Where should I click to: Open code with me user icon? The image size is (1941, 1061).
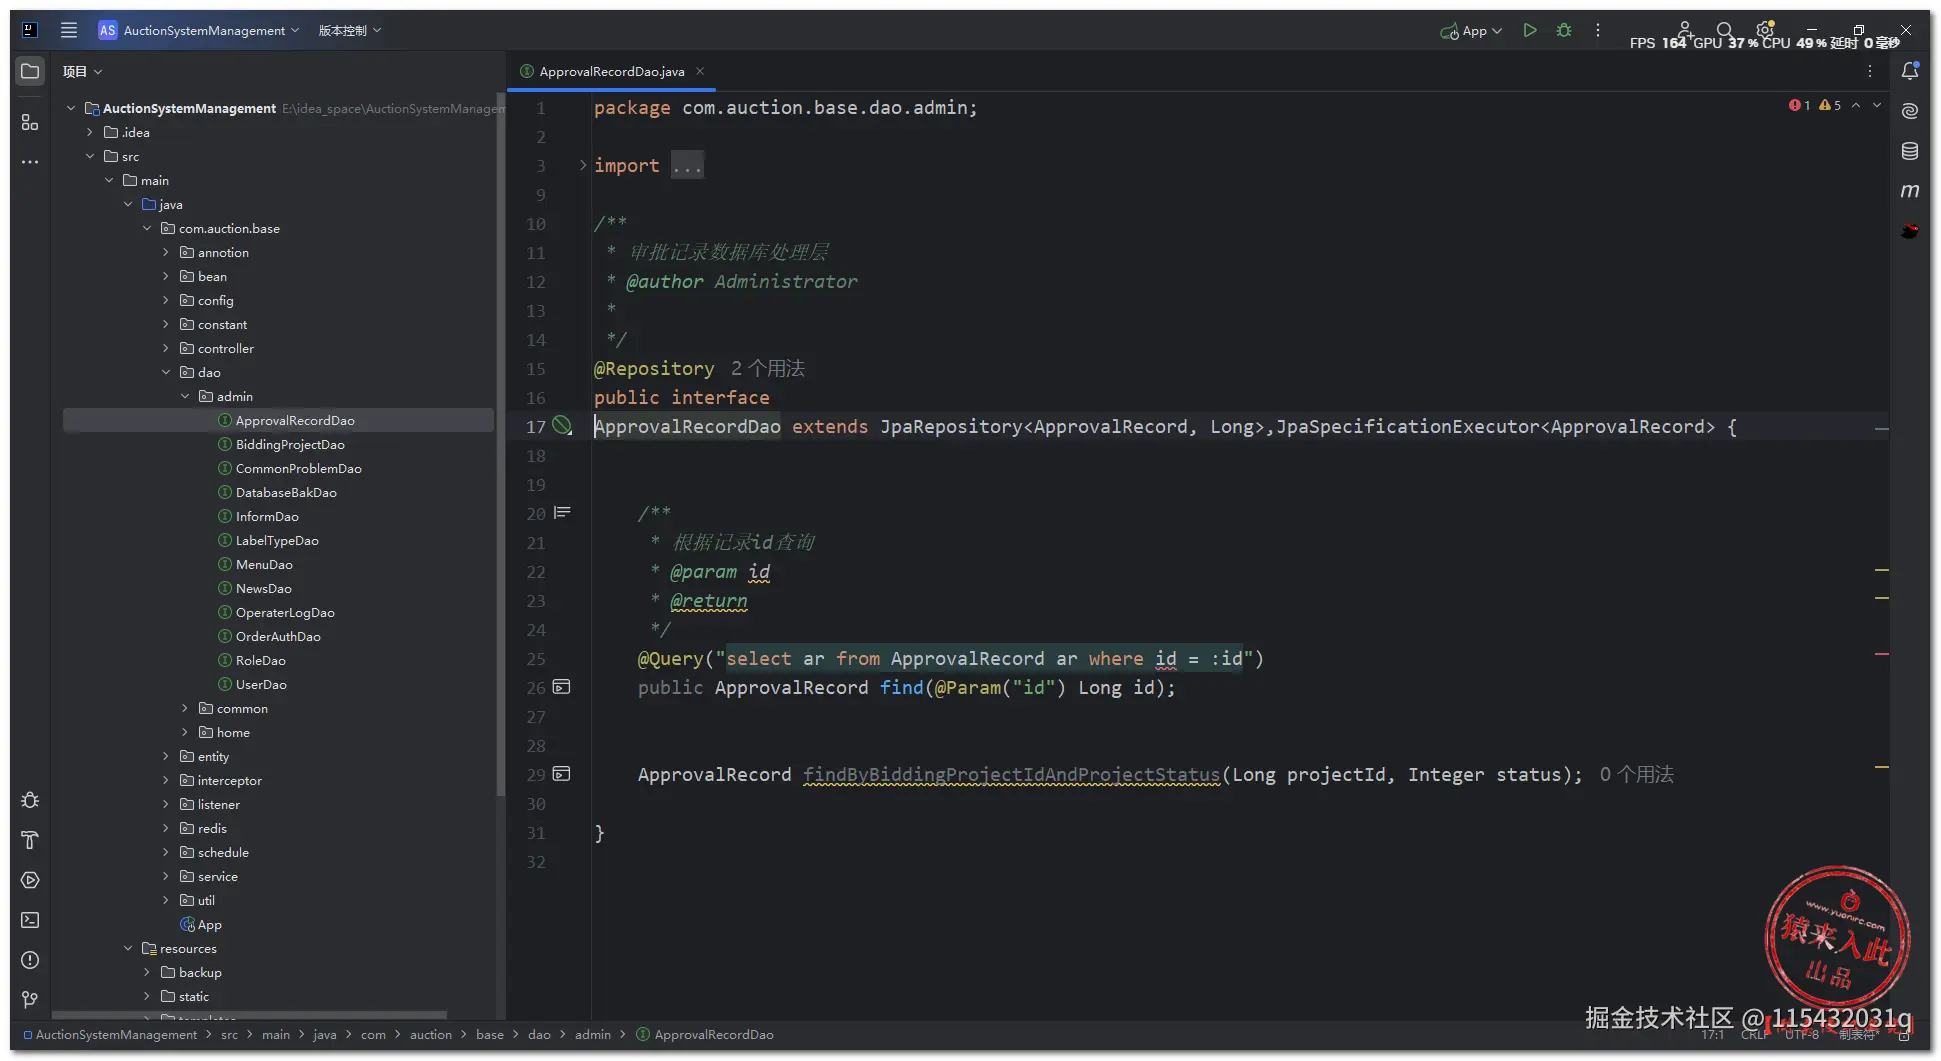(1685, 29)
